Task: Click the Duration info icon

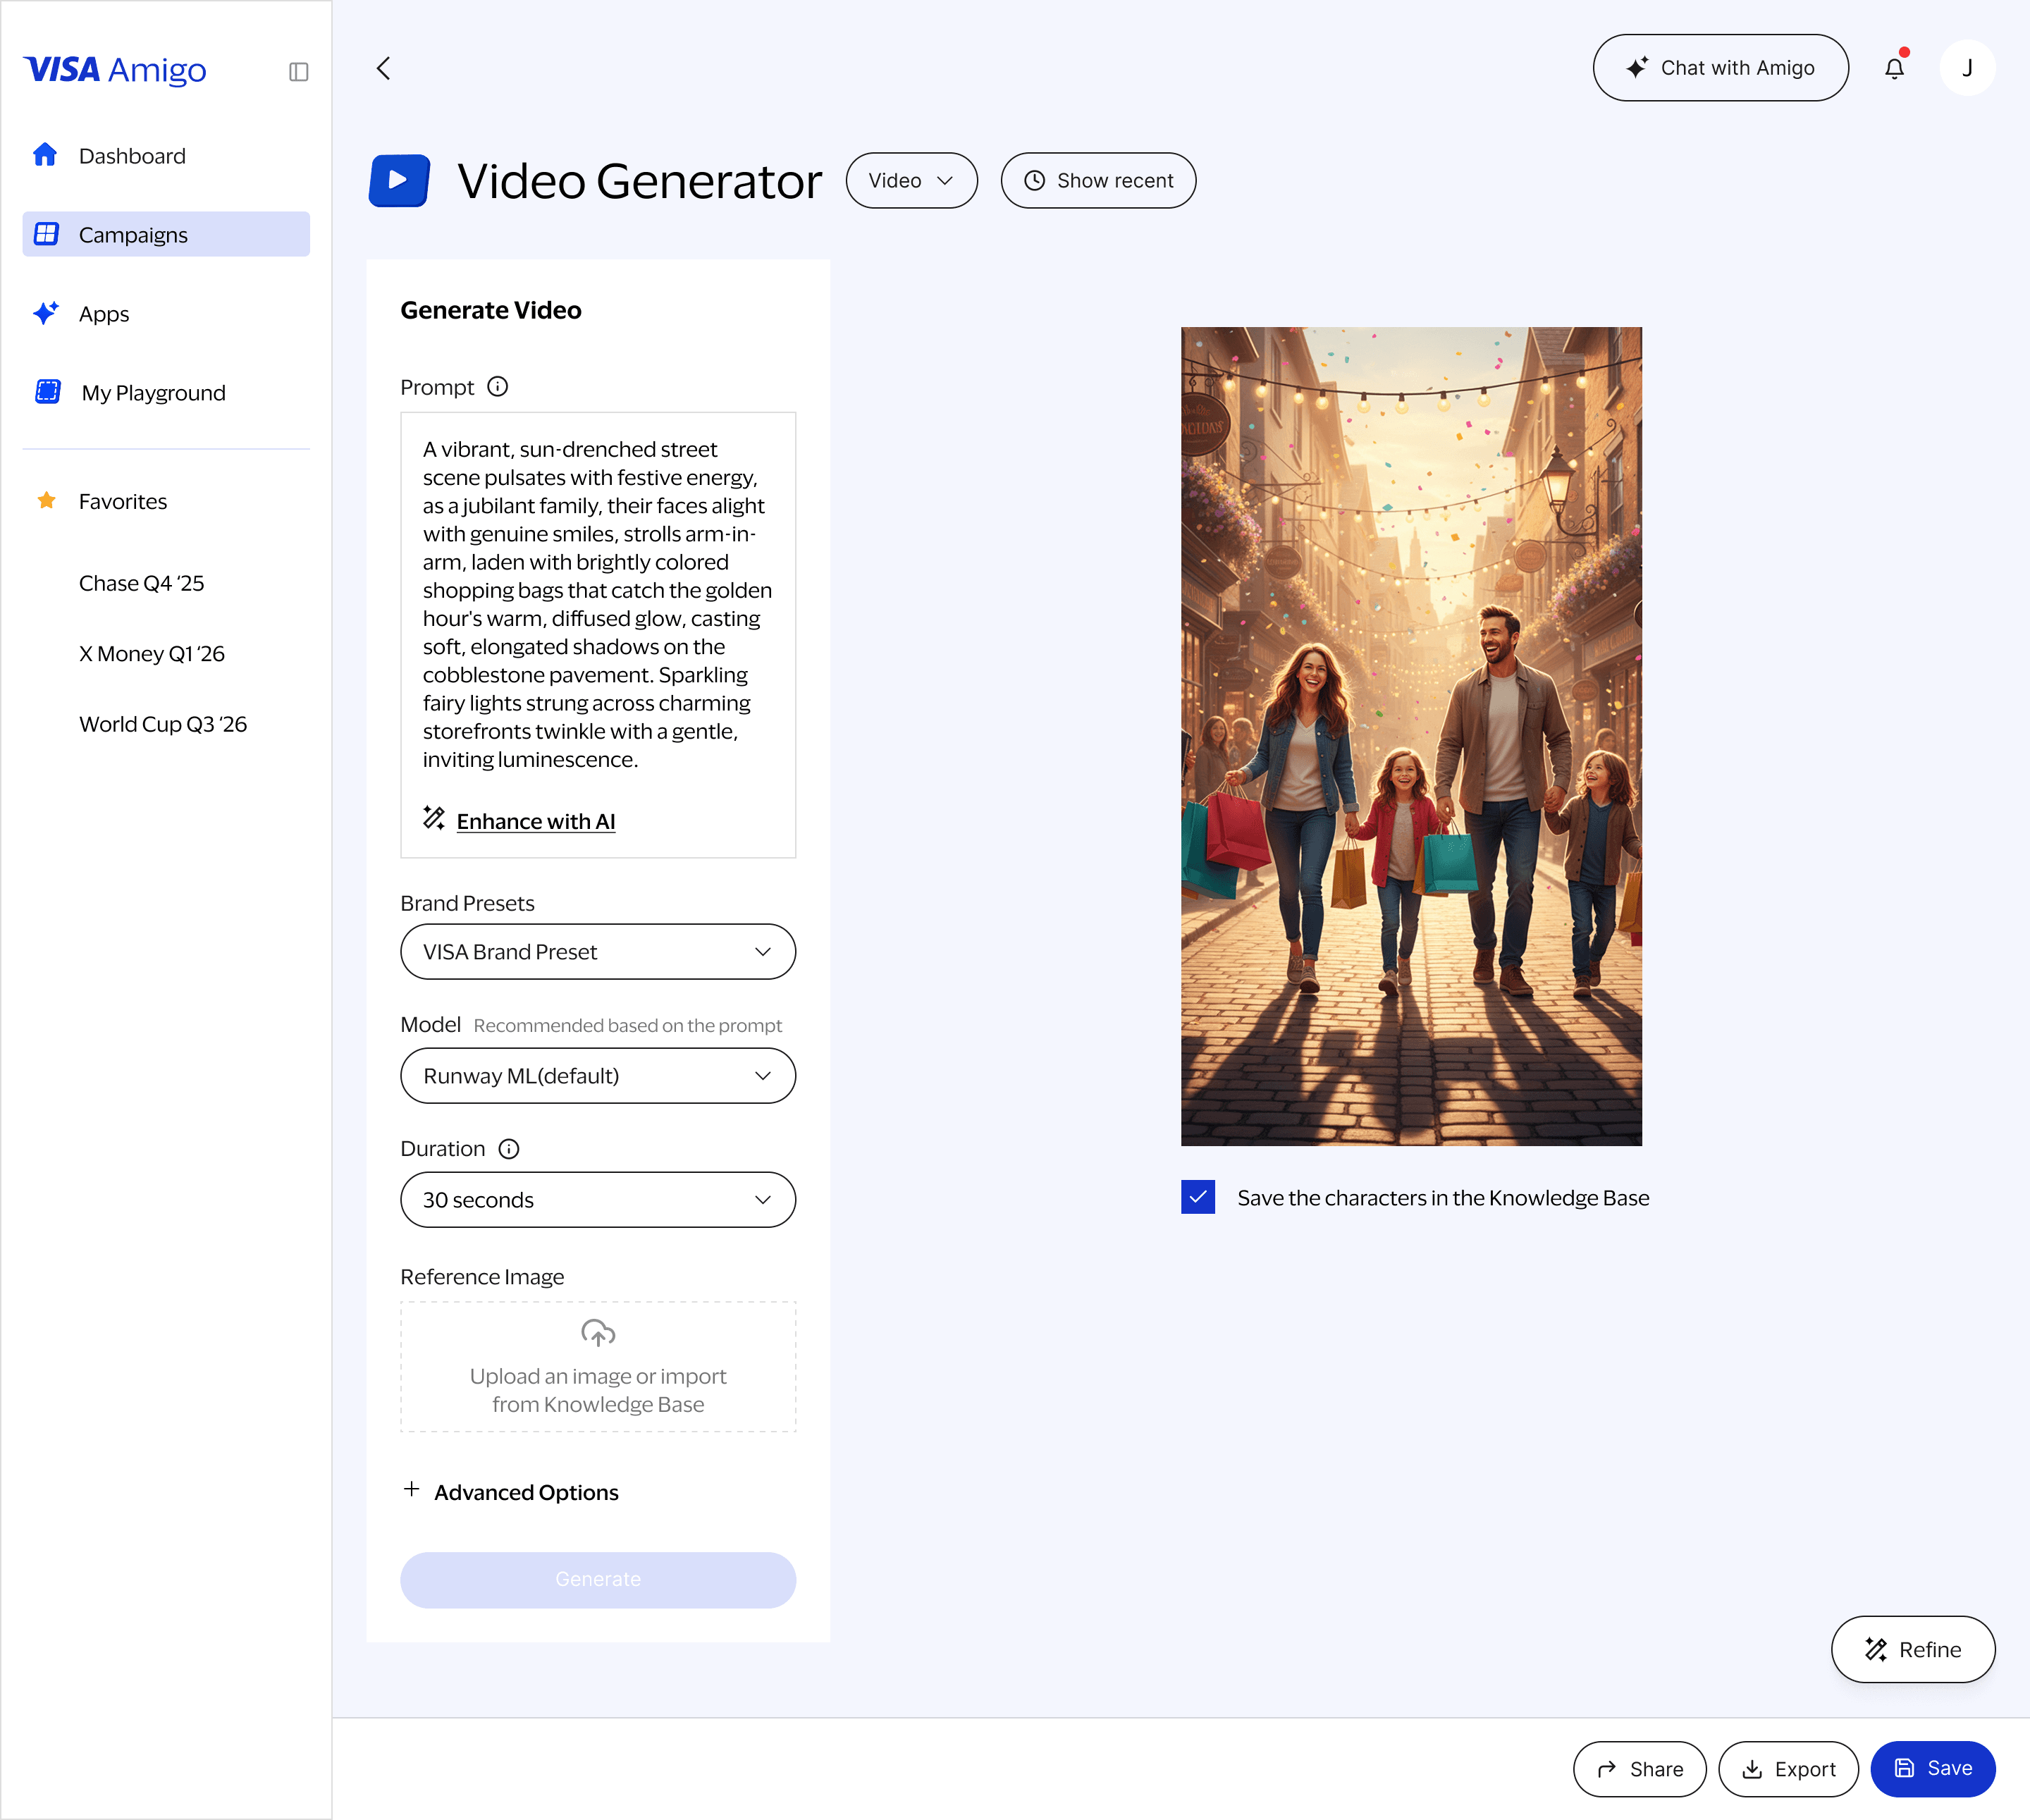Action: tap(508, 1148)
